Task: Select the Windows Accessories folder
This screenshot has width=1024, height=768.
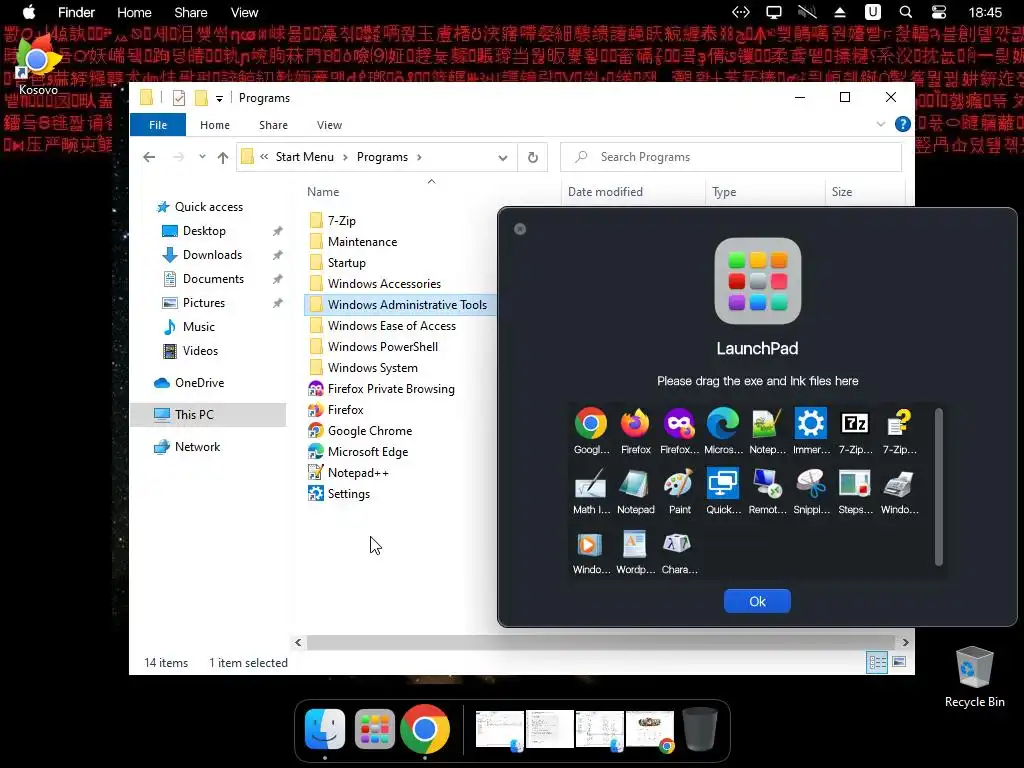Action: pyautogui.click(x=384, y=283)
